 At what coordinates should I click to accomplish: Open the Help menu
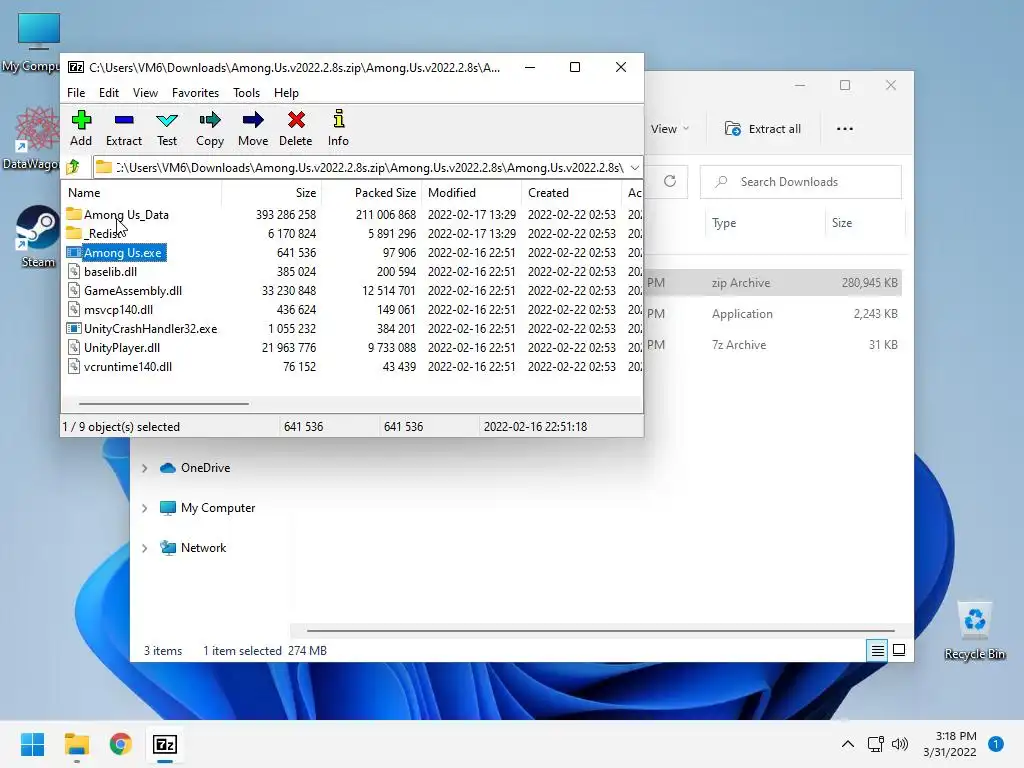coord(286,93)
